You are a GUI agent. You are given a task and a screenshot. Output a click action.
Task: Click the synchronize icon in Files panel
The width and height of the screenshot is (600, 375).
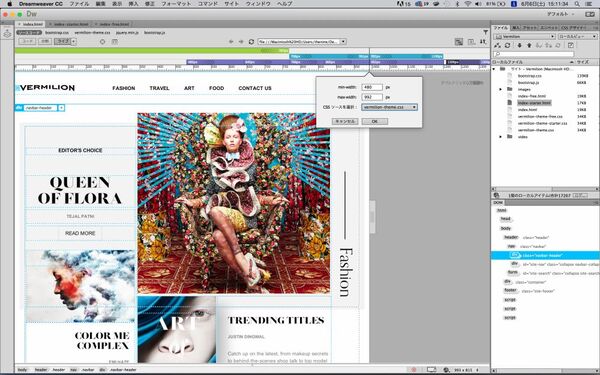point(558,45)
